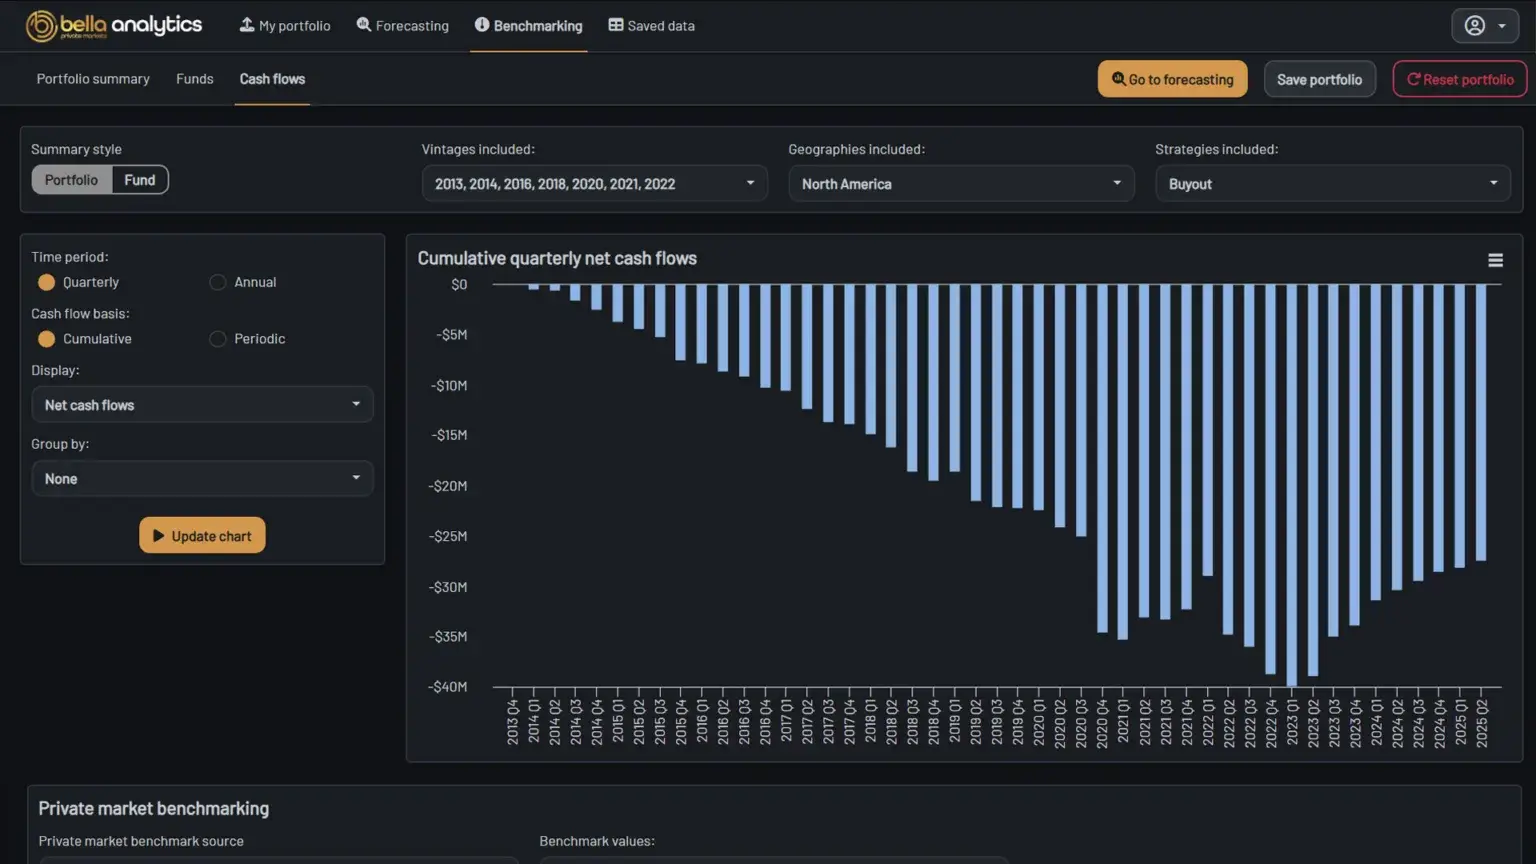Select the Cash flows tab
This screenshot has width=1536, height=864.
click(272, 79)
